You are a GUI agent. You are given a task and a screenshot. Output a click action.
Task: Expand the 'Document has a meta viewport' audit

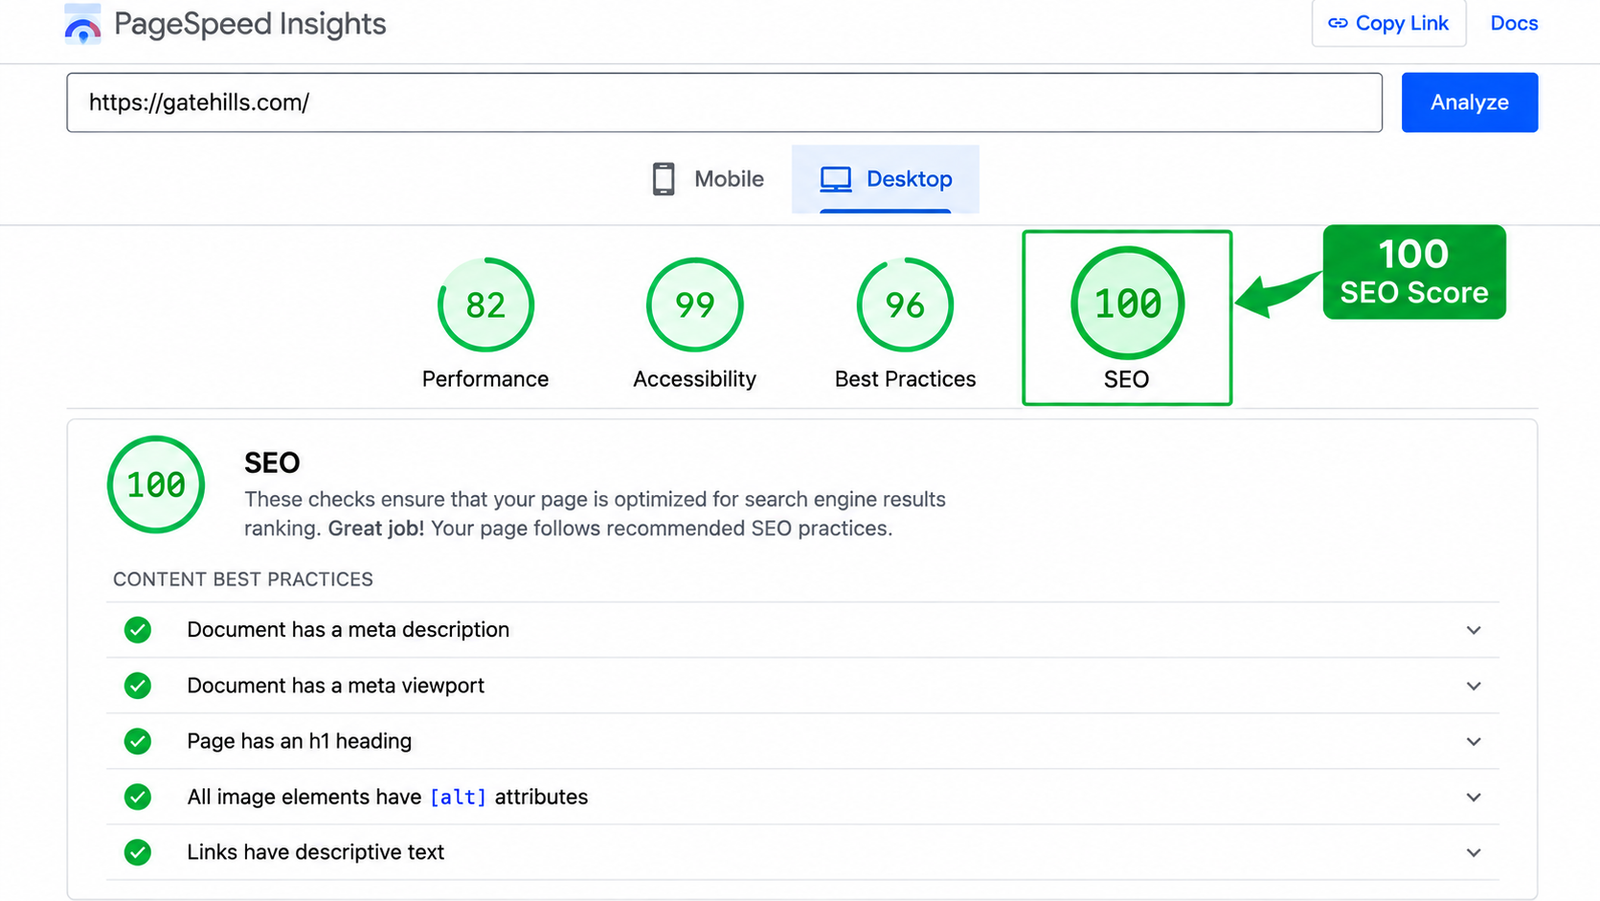[x=1473, y=686]
